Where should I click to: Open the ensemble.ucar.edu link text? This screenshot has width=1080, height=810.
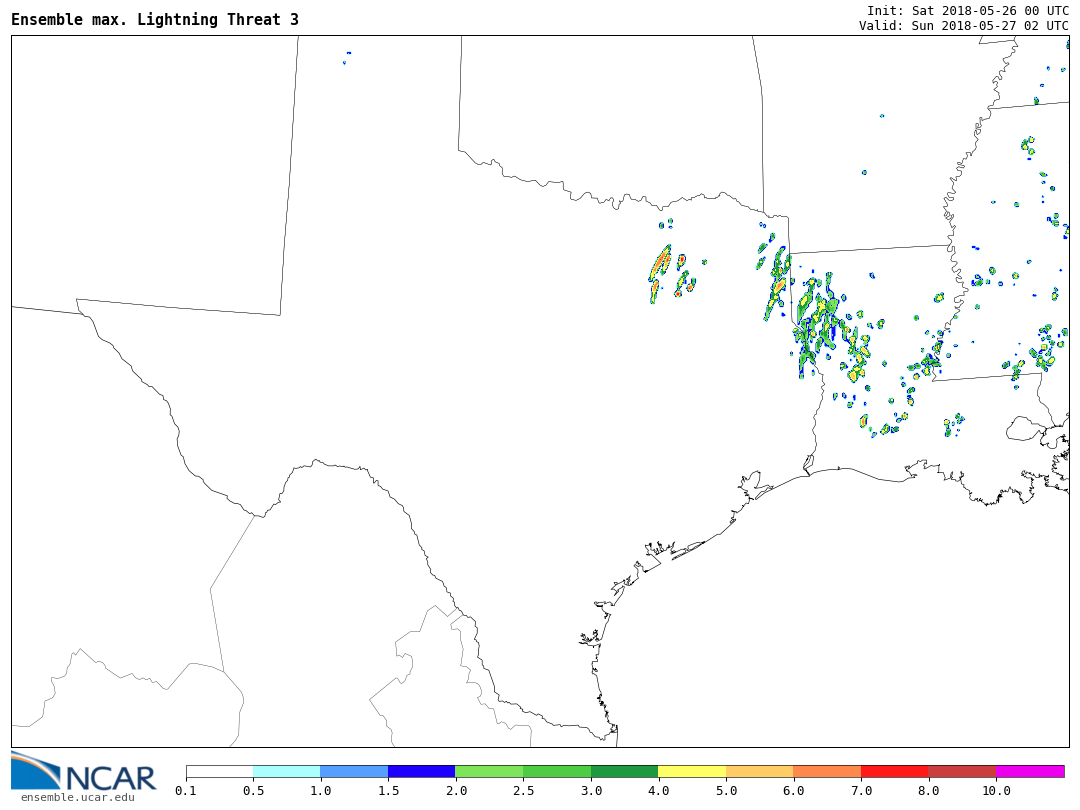(77, 797)
